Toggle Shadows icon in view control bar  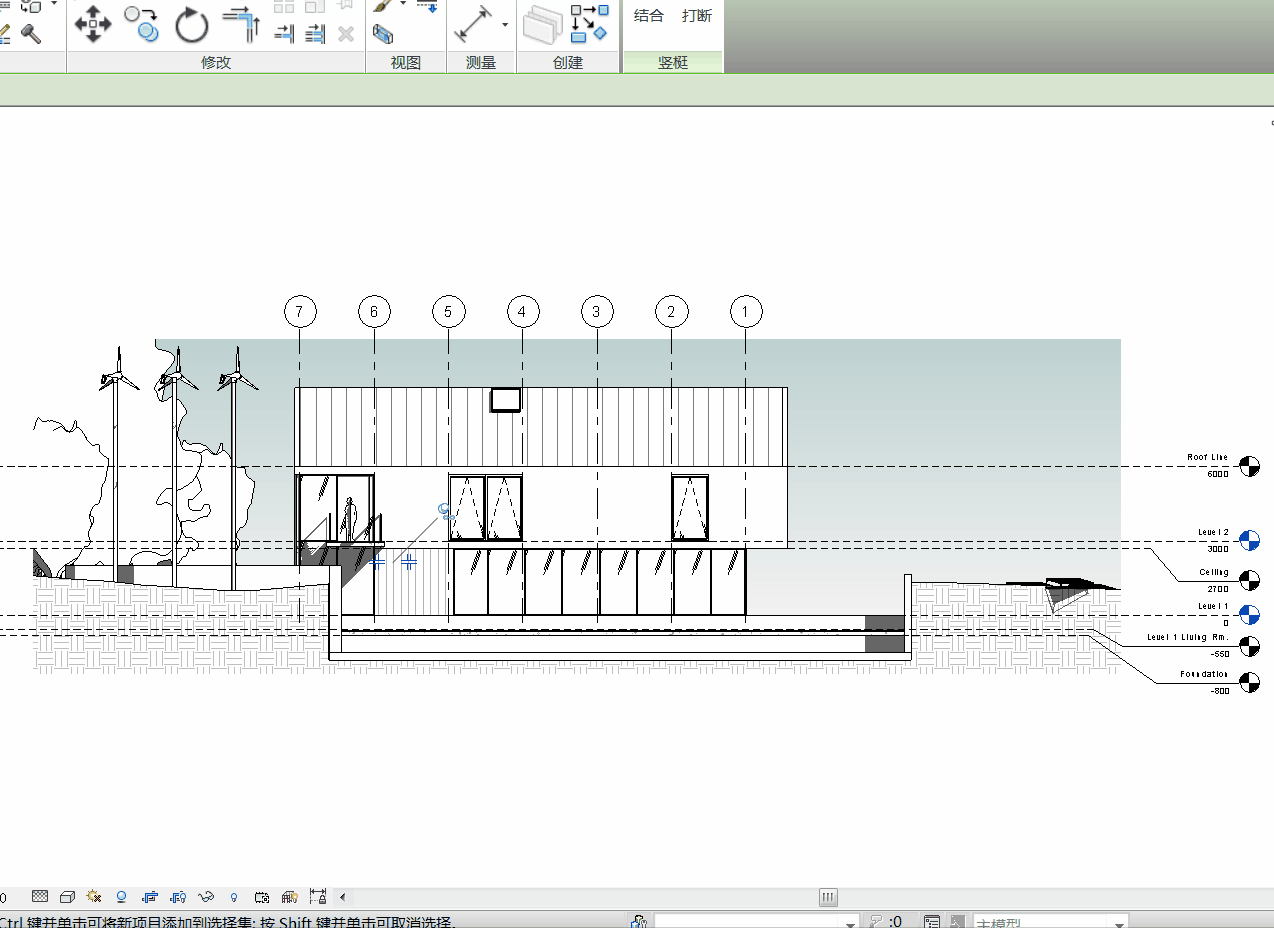click(121, 897)
